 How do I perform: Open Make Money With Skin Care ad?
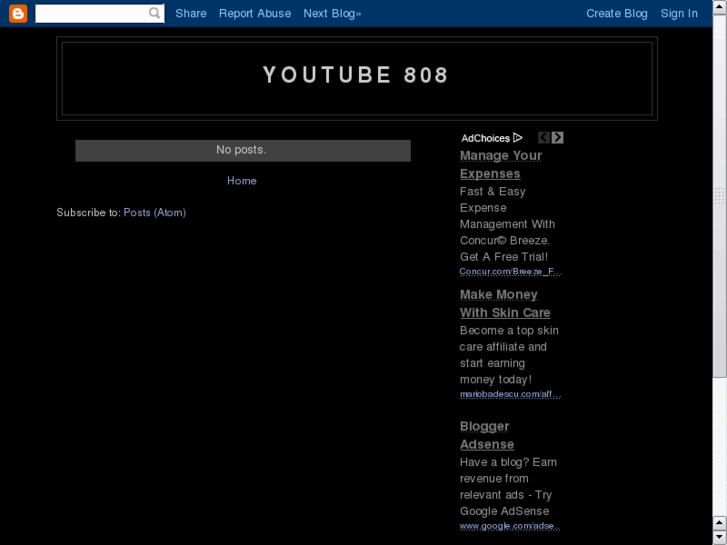[x=505, y=304]
